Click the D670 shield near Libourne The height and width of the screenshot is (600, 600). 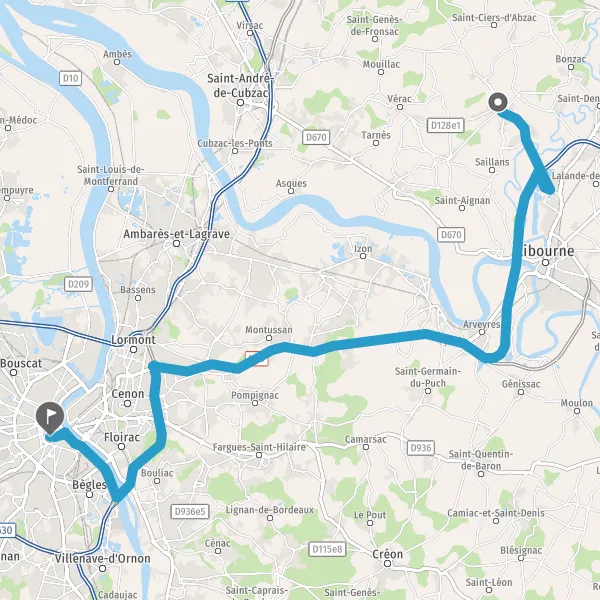pos(451,234)
